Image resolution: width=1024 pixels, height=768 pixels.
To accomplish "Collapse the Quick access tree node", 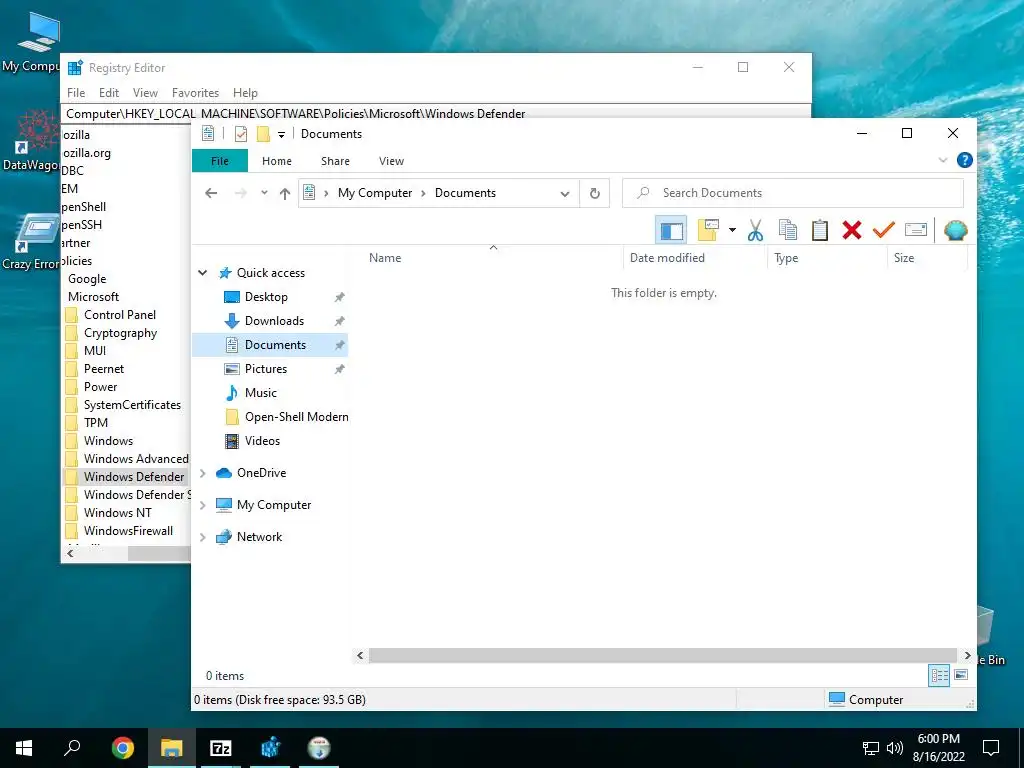I will coord(202,273).
